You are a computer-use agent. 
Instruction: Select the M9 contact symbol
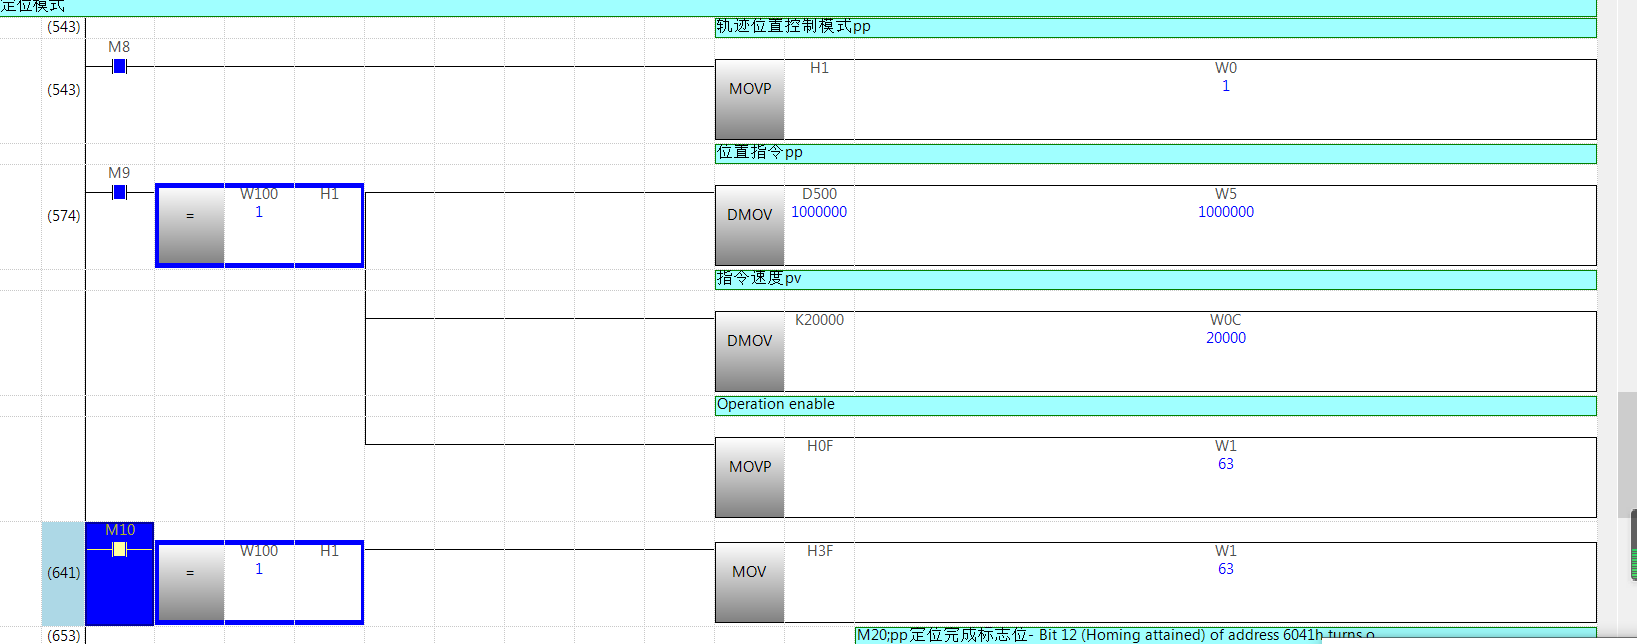pyautogui.click(x=119, y=192)
